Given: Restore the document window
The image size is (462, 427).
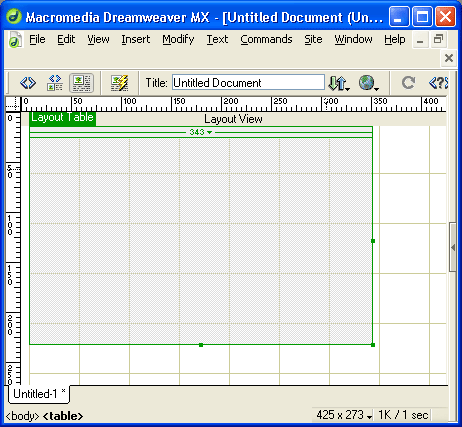Looking at the screenshot, I should pyautogui.click(x=438, y=40).
